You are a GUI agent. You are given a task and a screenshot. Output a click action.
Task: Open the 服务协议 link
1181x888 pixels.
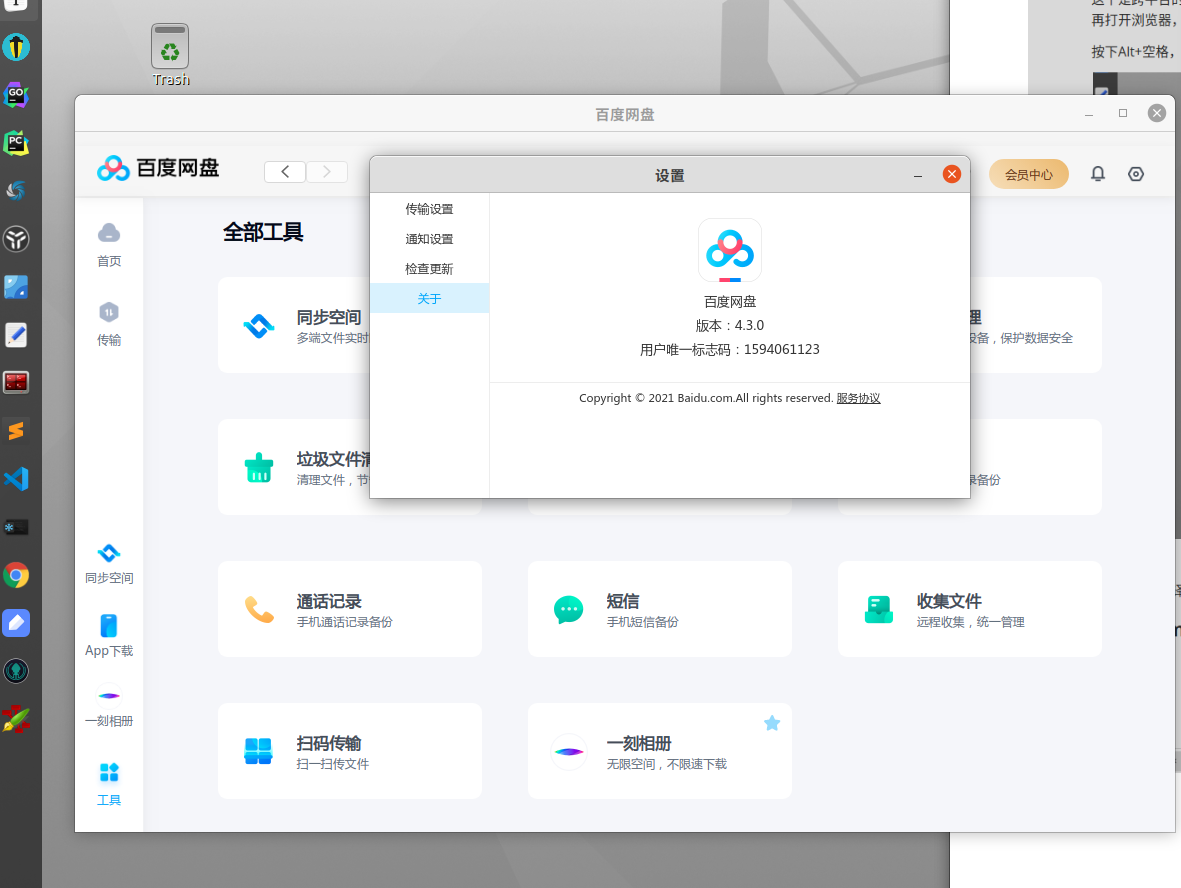click(858, 398)
